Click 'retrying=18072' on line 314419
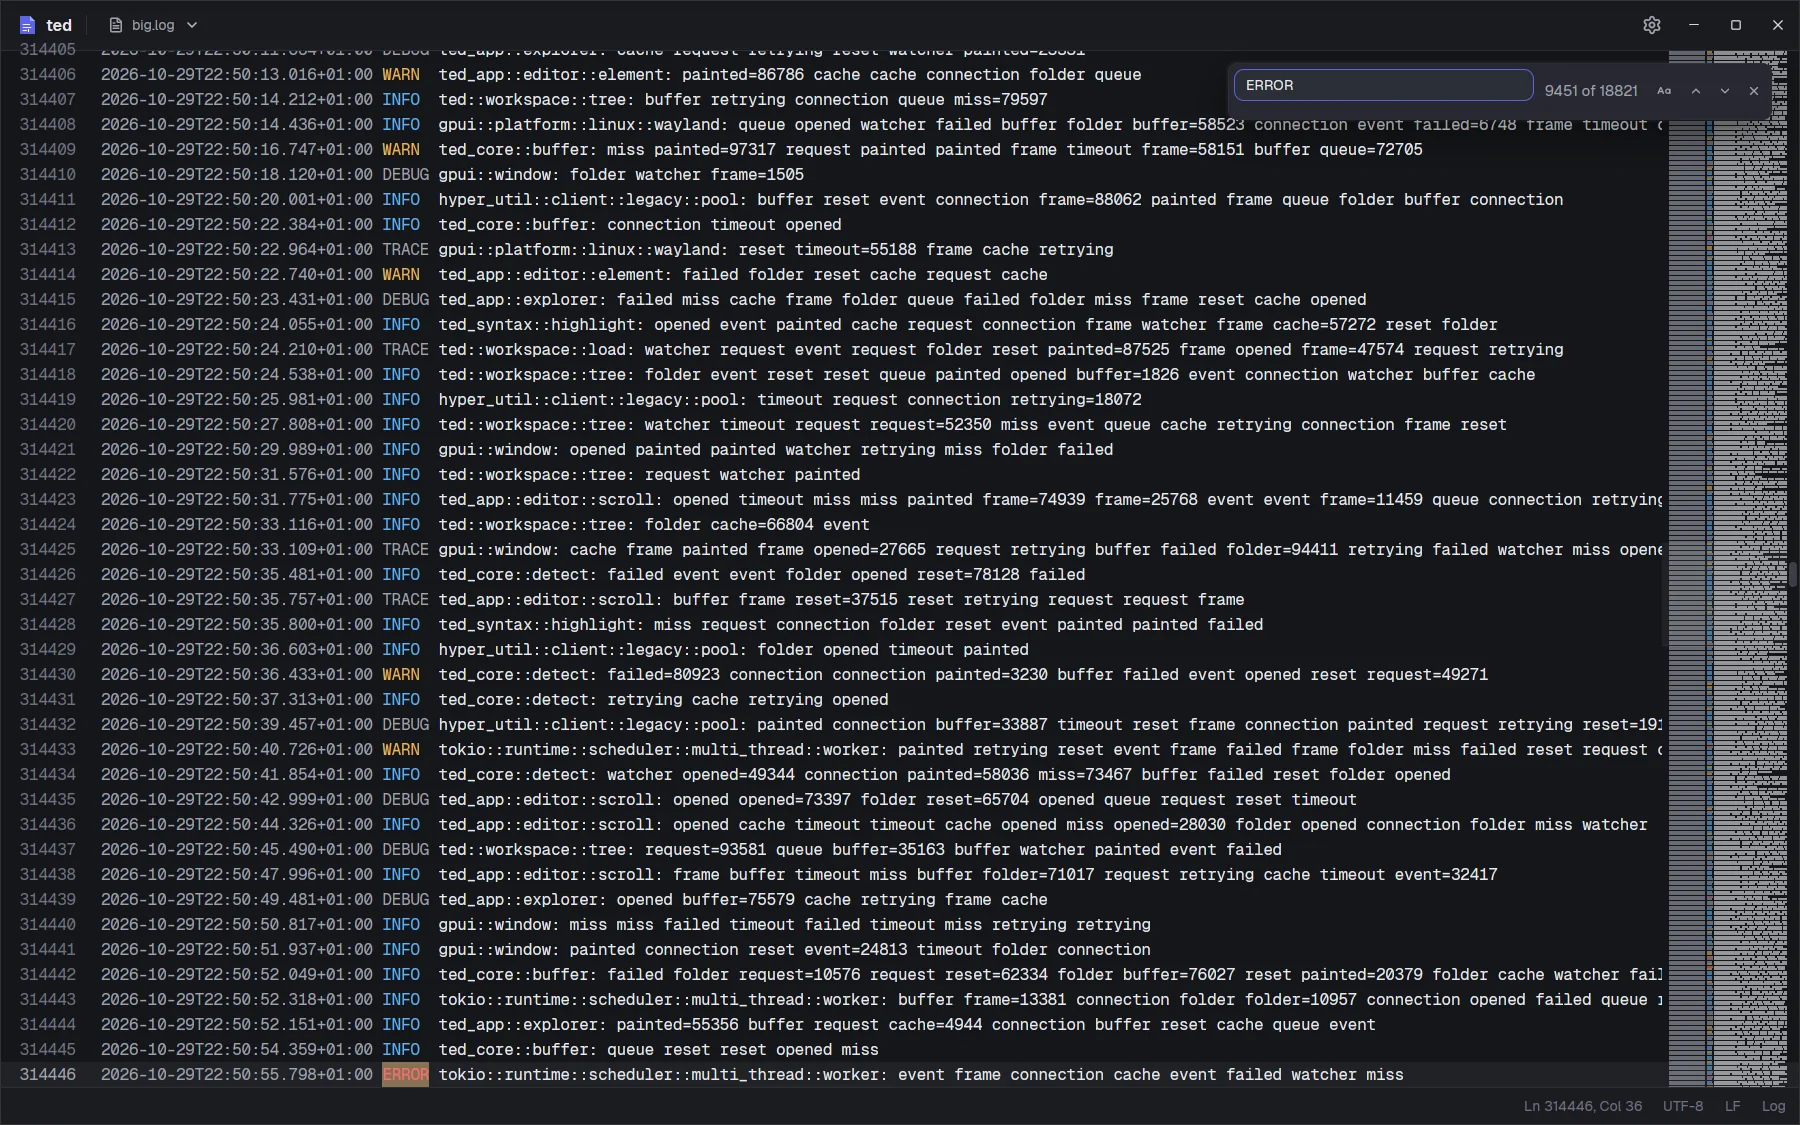The image size is (1800, 1125). (1076, 400)
